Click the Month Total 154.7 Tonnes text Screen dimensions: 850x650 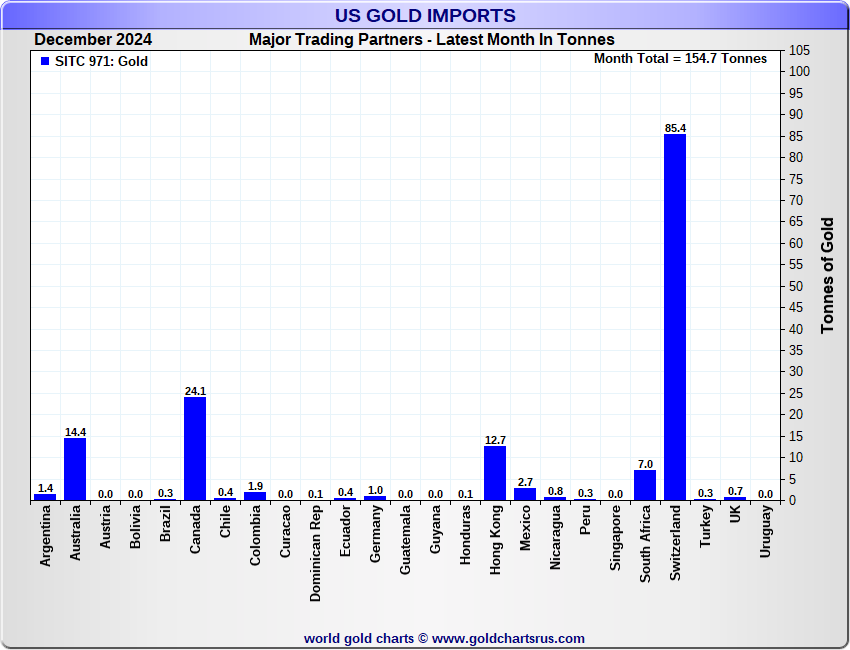point(680,59)
